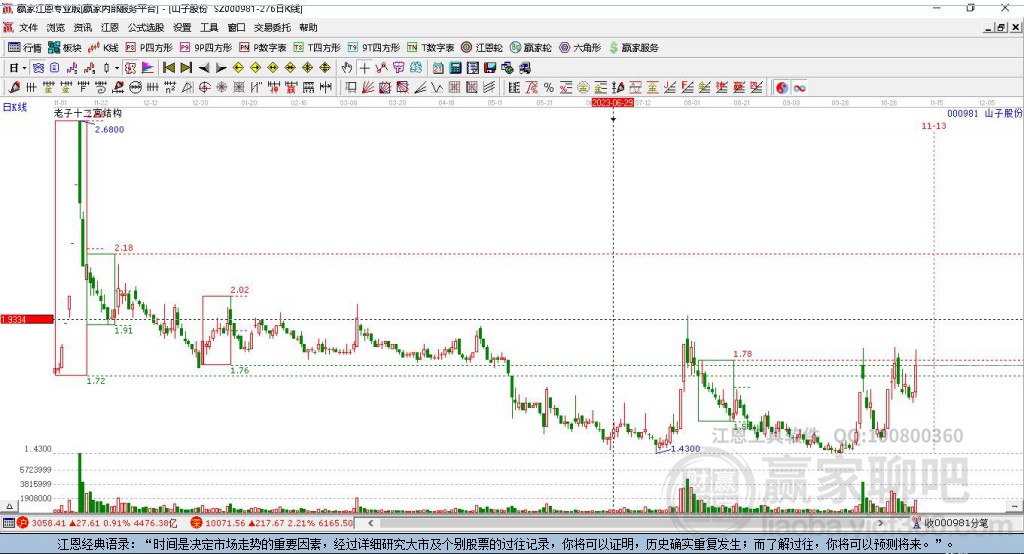Click the infinity symbol icon
Viewport: 1024px width, 554px height.
point(799,88)
